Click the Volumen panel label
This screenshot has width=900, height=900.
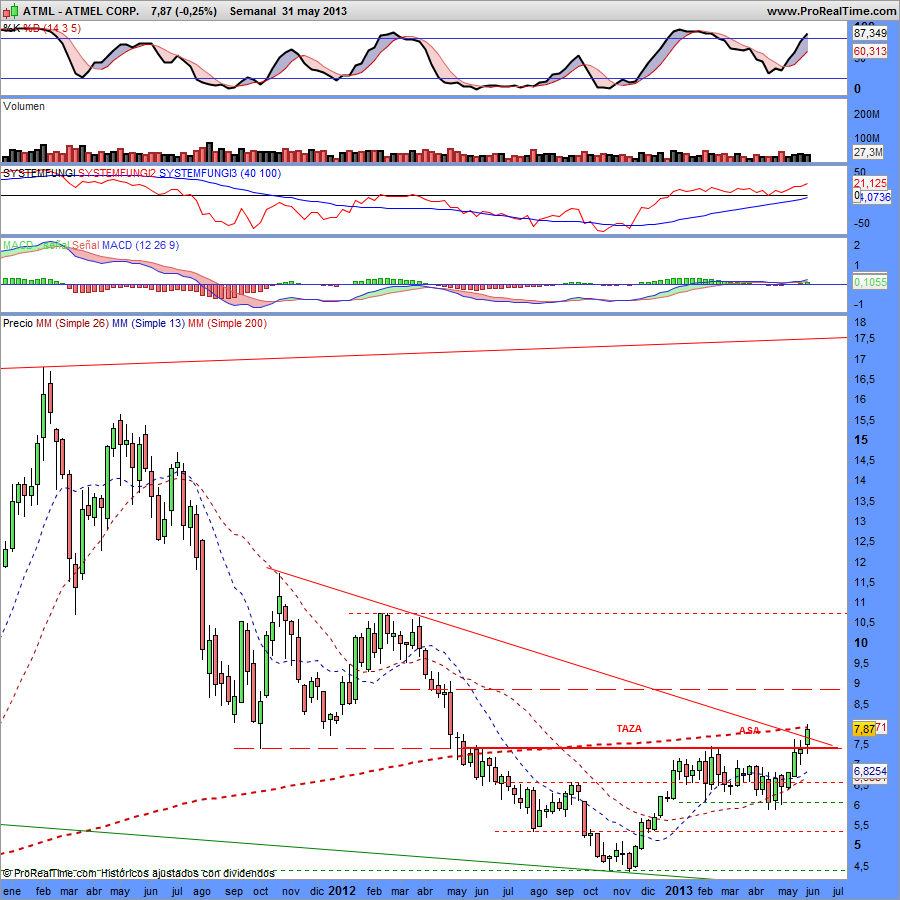[24, 106]
